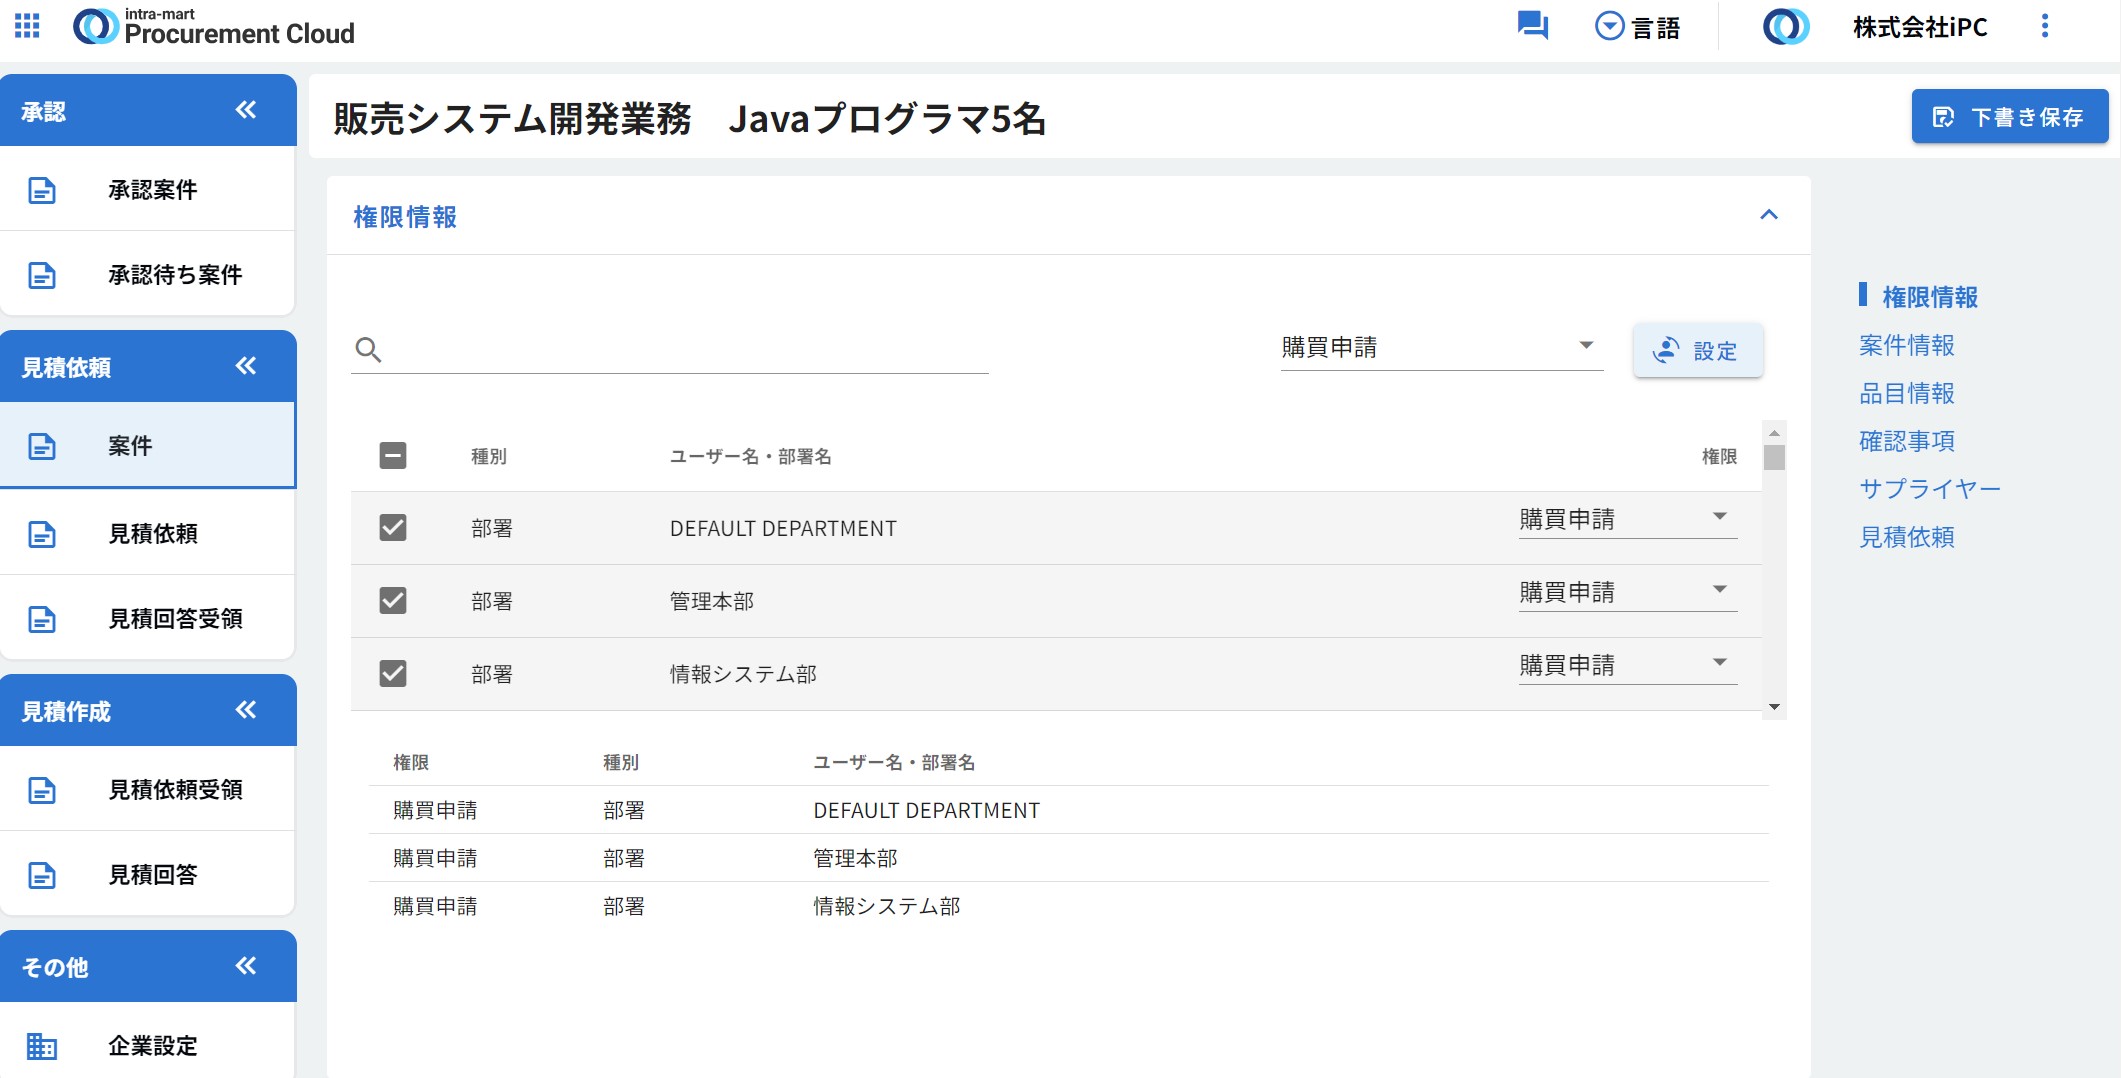Click the table scrollbar up arrow
This screenshot has height=1078, width=2121.
pos(1774,433)
